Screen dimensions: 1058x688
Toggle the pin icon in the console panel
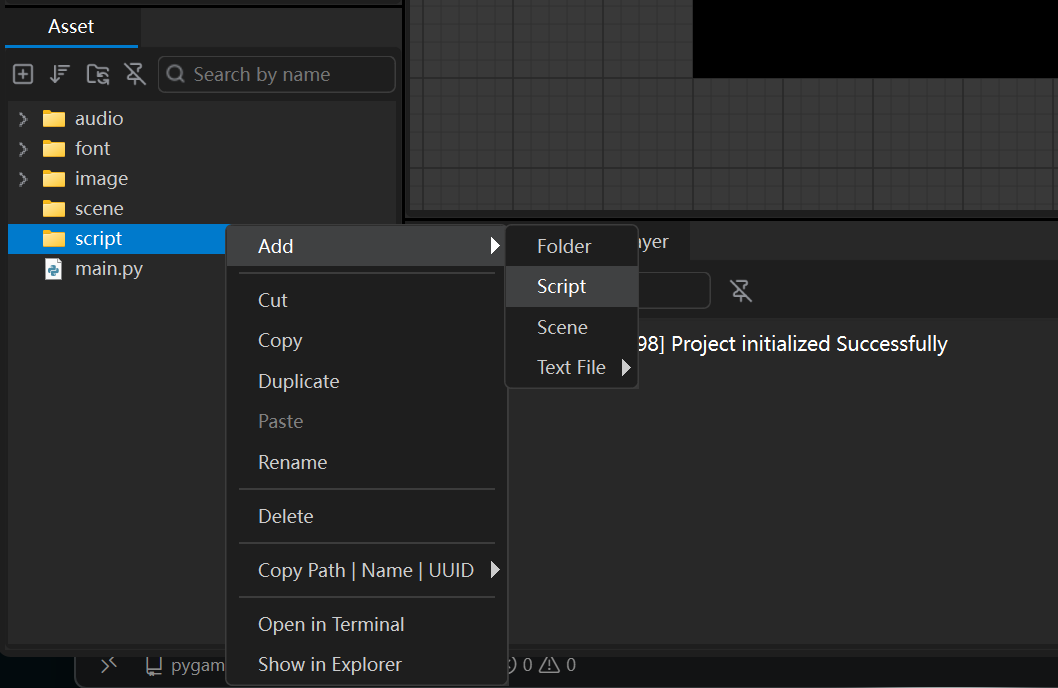tap(740, 291)
